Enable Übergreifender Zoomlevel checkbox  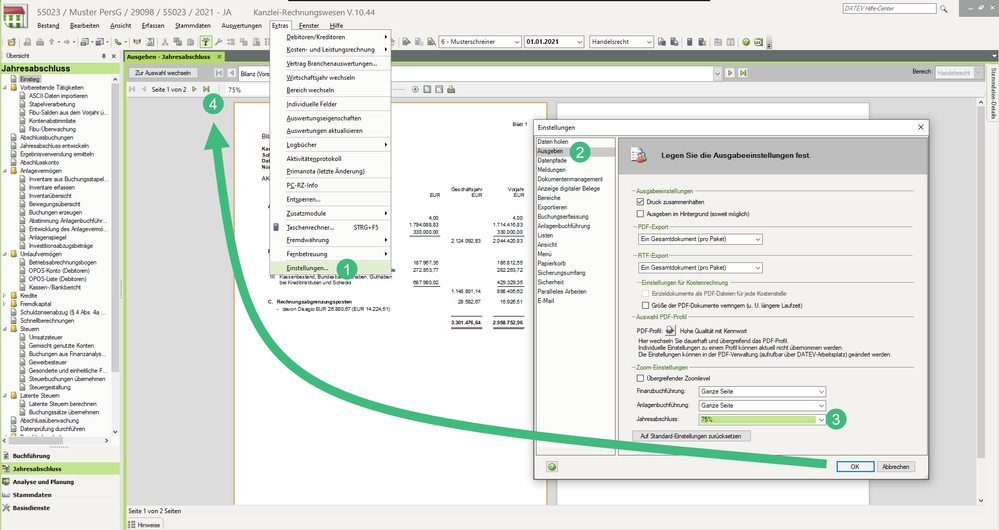pos(640,378)
